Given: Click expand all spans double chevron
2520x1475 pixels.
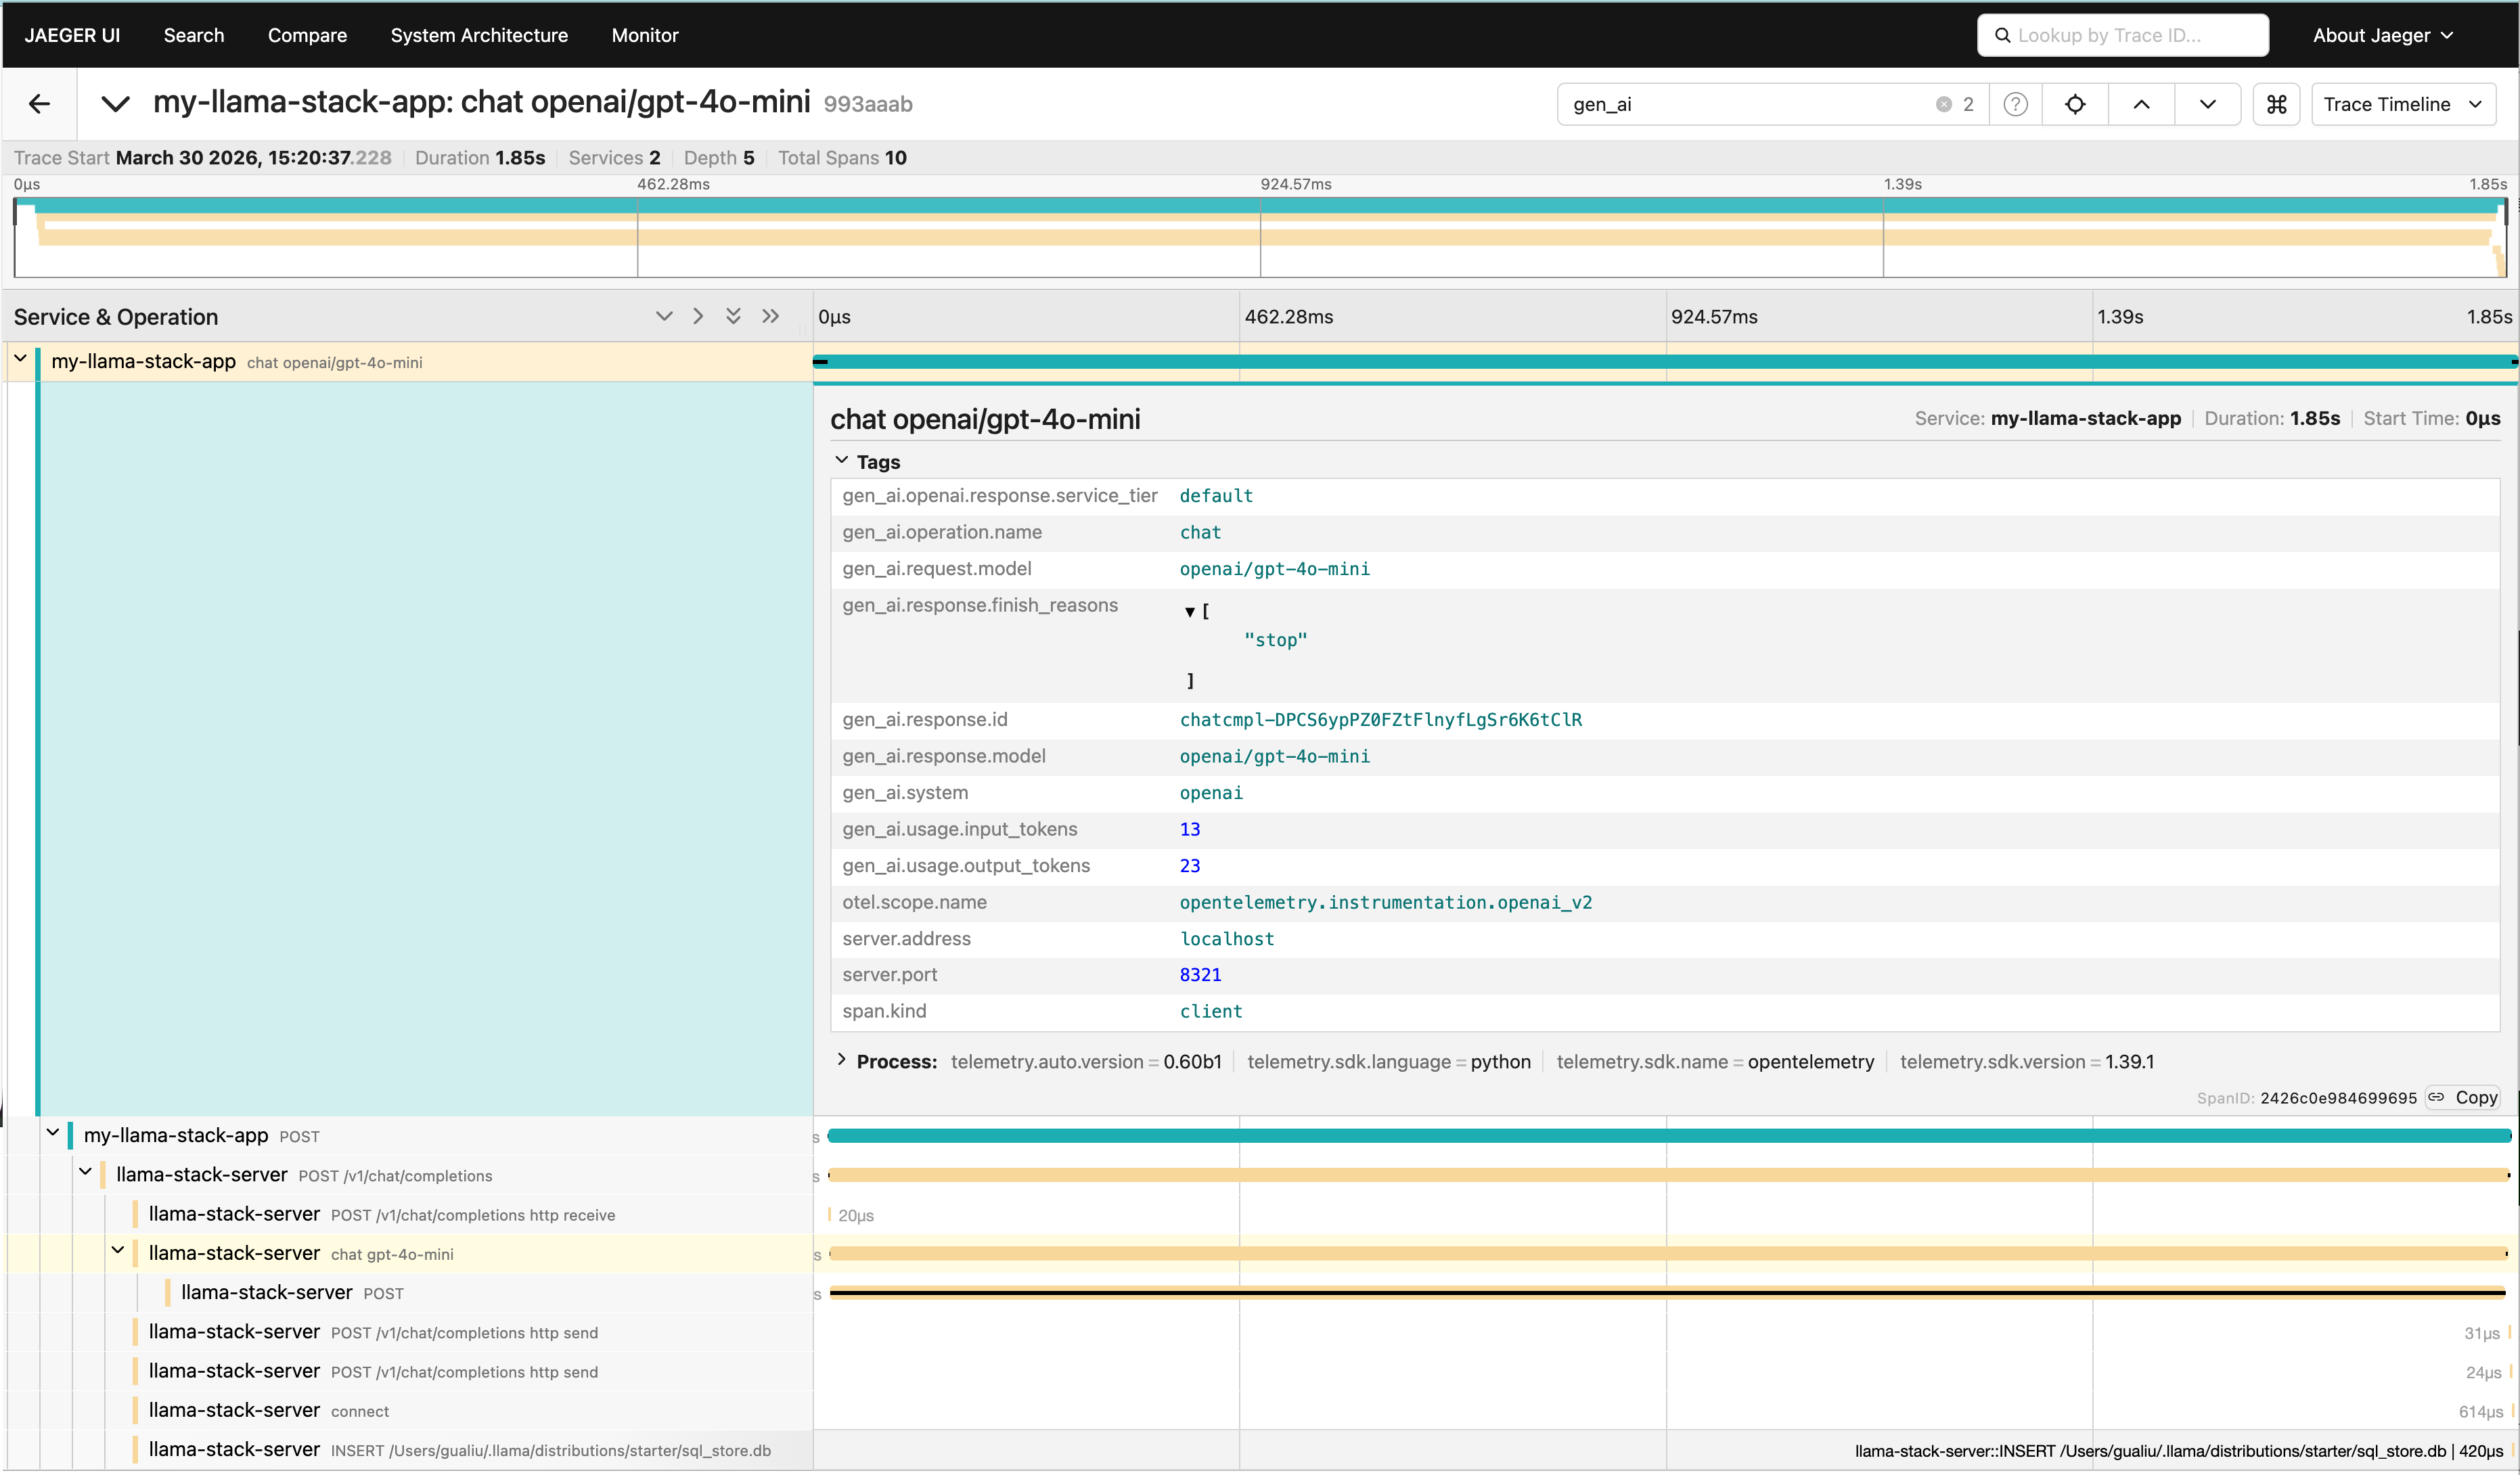Looking at the screenshot, I should [733, 316].
